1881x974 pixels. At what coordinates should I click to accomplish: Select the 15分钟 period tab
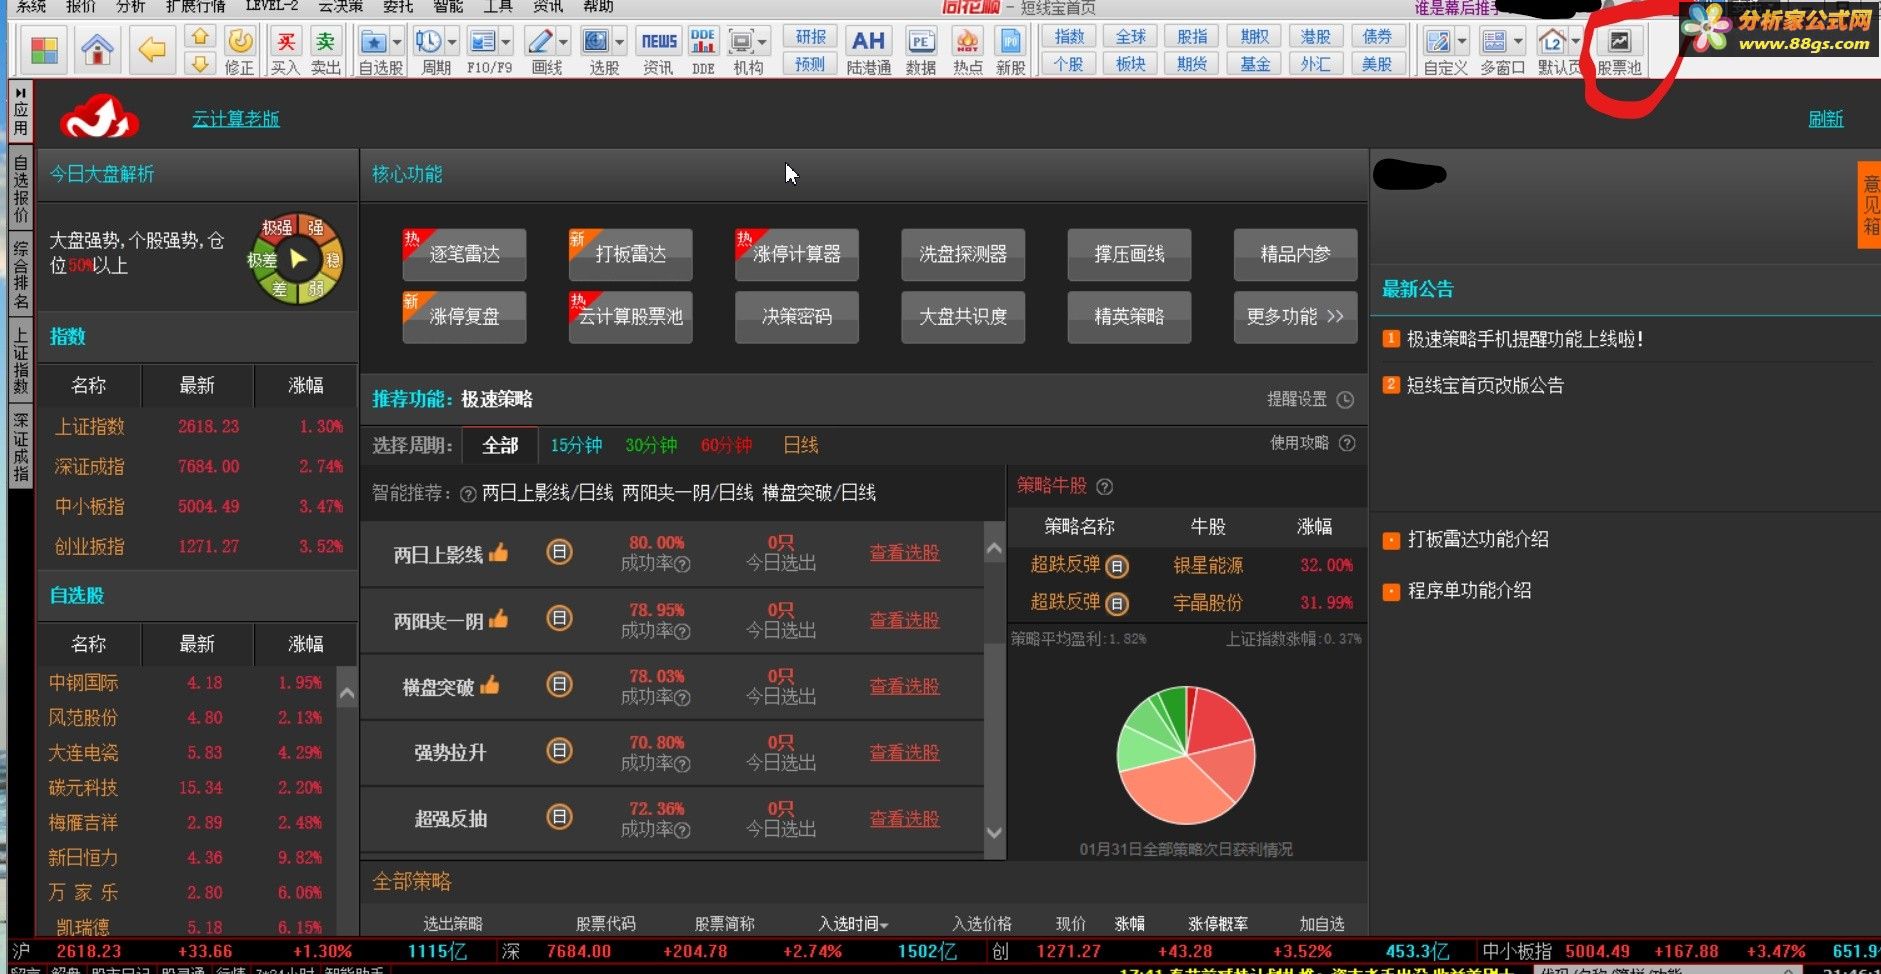pyautogui.click(x=576, y=446)
